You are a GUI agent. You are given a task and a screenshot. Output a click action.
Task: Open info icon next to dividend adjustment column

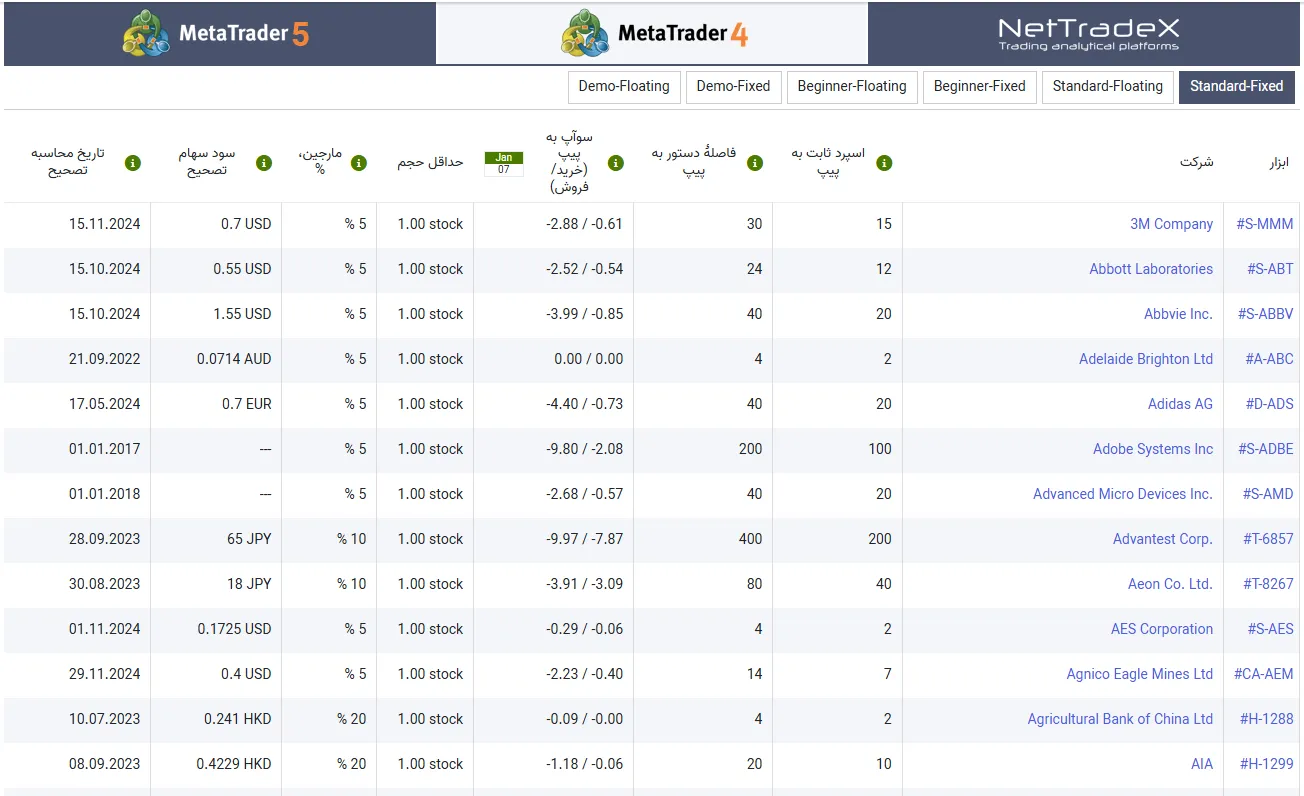pos(264,162)
